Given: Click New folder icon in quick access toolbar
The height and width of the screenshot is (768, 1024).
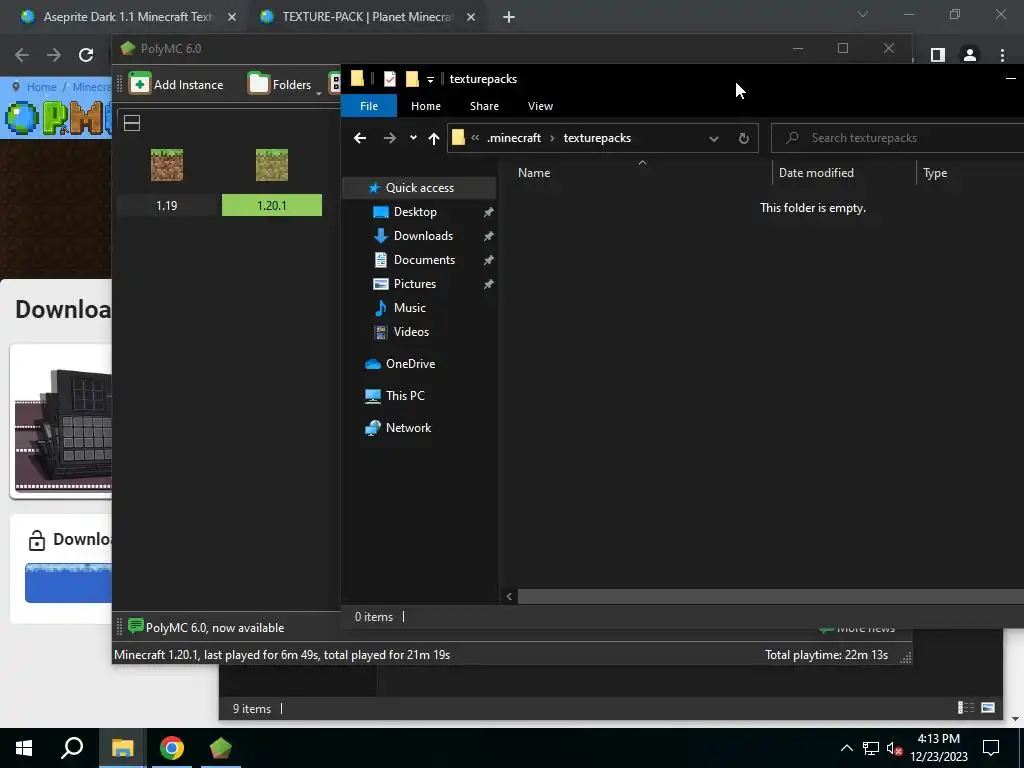Looking at the screenshot, I should click(x=411, y=79).
